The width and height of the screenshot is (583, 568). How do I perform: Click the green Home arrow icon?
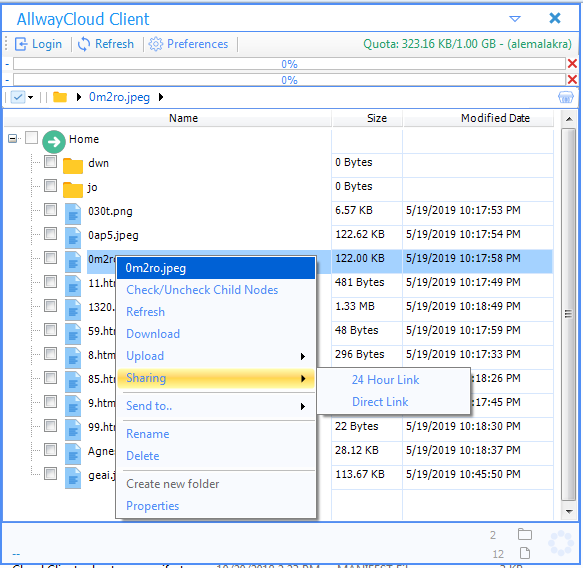tap(54, 142)
